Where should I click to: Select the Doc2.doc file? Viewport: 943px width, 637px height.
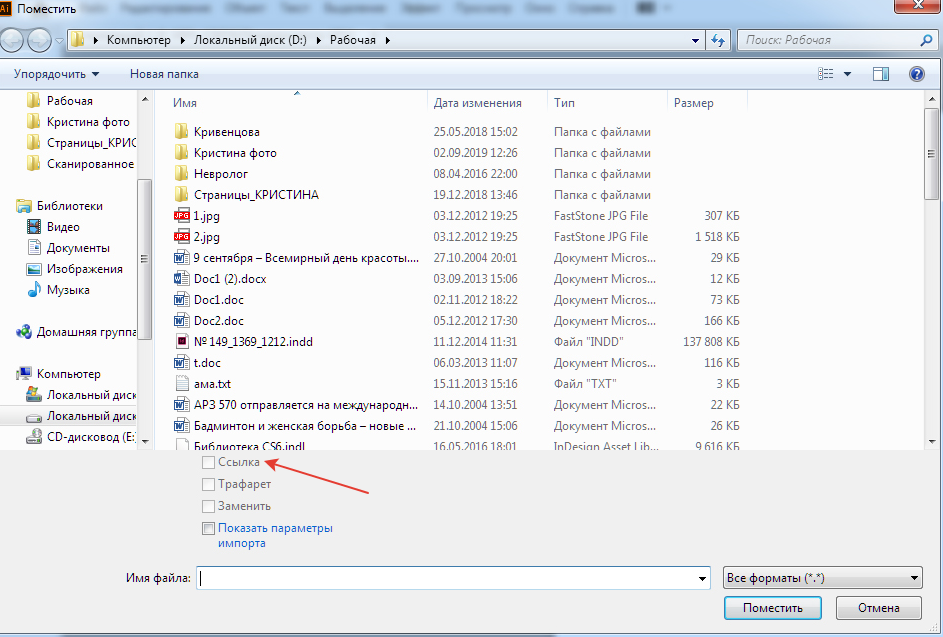click(218, 321)
